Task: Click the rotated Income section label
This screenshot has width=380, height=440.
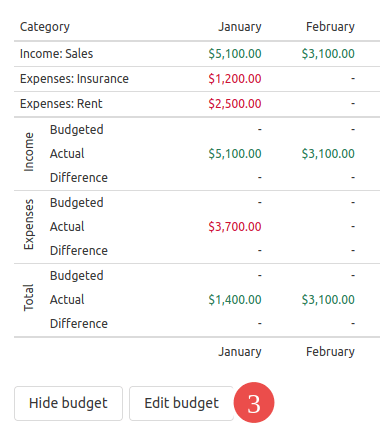Action: [29, 152]
